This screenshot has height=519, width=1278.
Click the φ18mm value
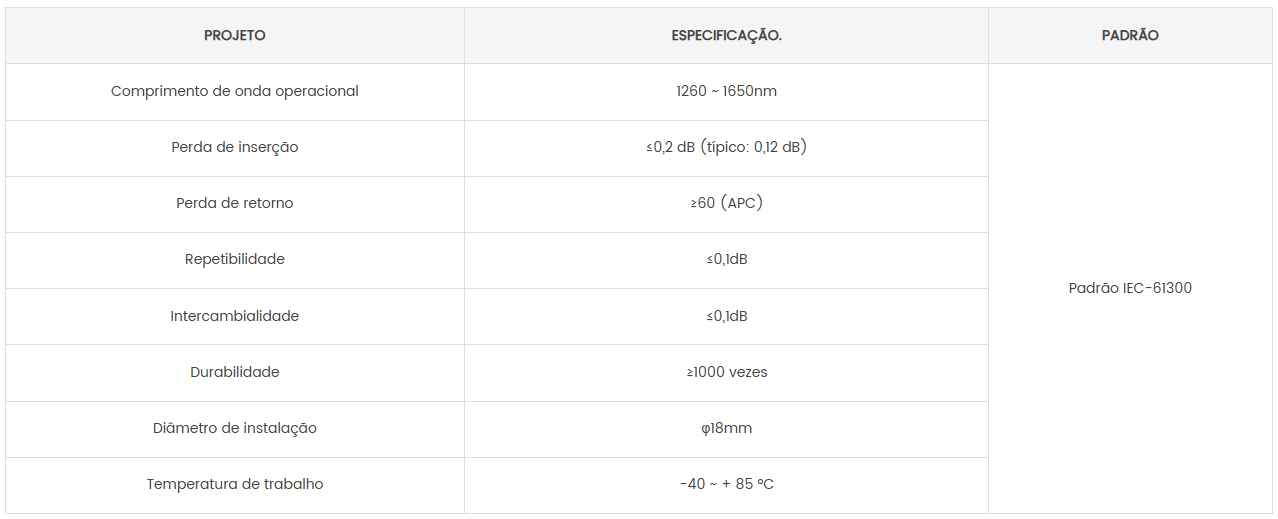726,428
